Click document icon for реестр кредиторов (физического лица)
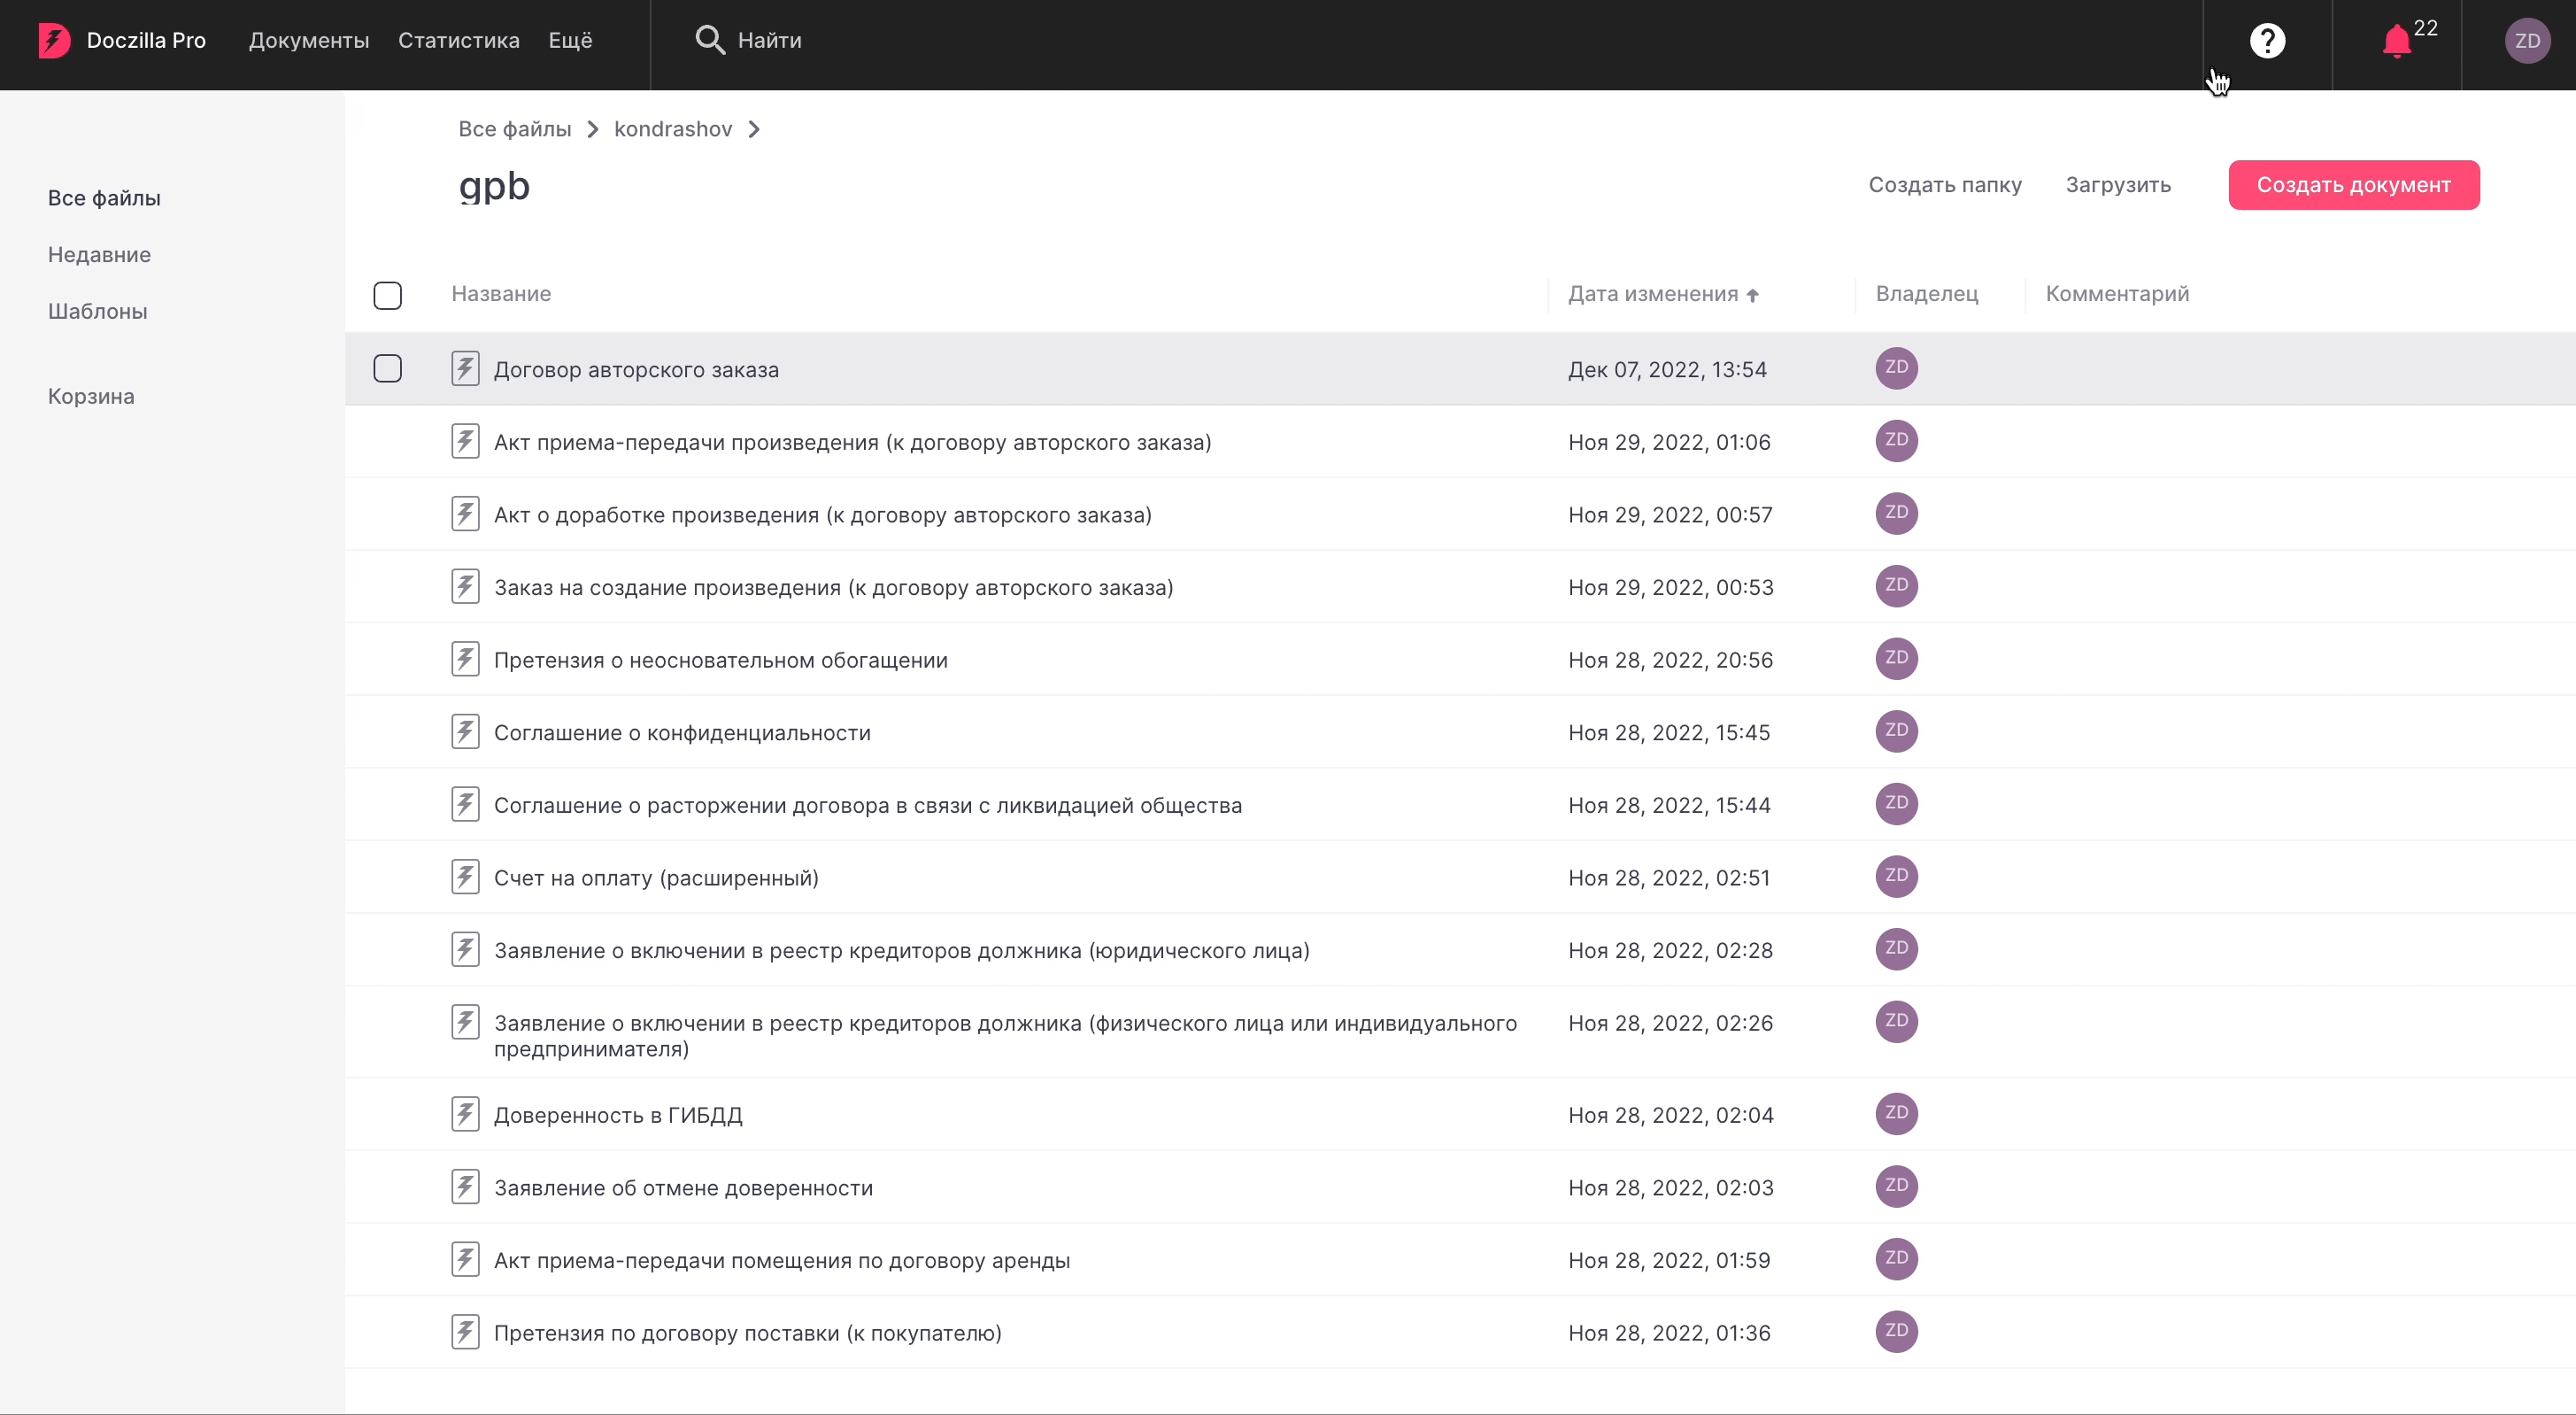2576x1415 pixels. [x=465, y=1022]
